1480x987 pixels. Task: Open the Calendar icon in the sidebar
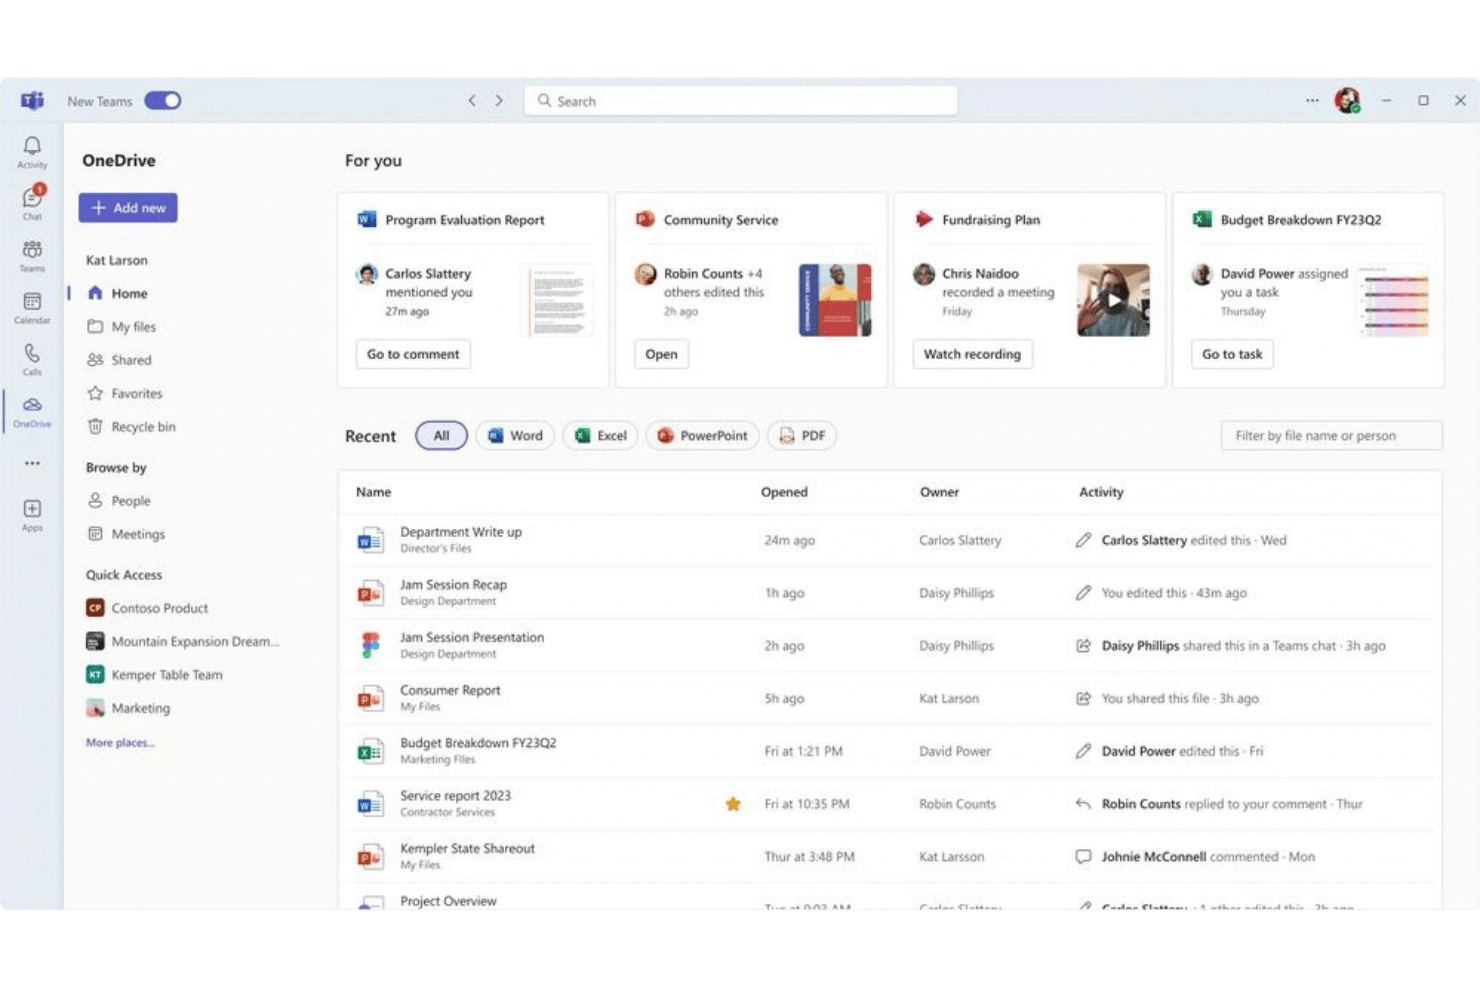coord(32,307)
